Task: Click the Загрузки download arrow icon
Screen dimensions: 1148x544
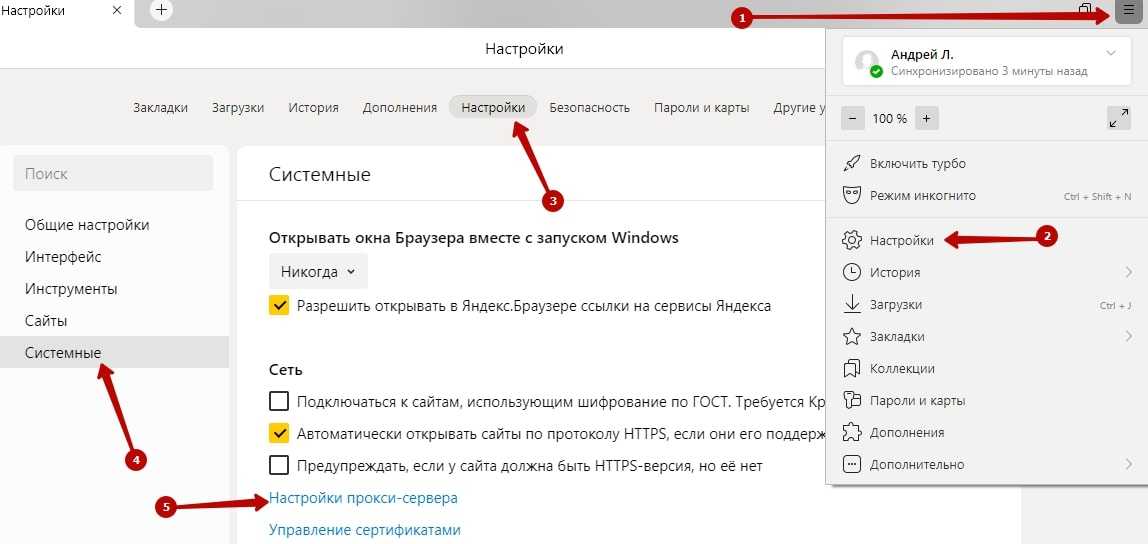Action: (851, 305)
